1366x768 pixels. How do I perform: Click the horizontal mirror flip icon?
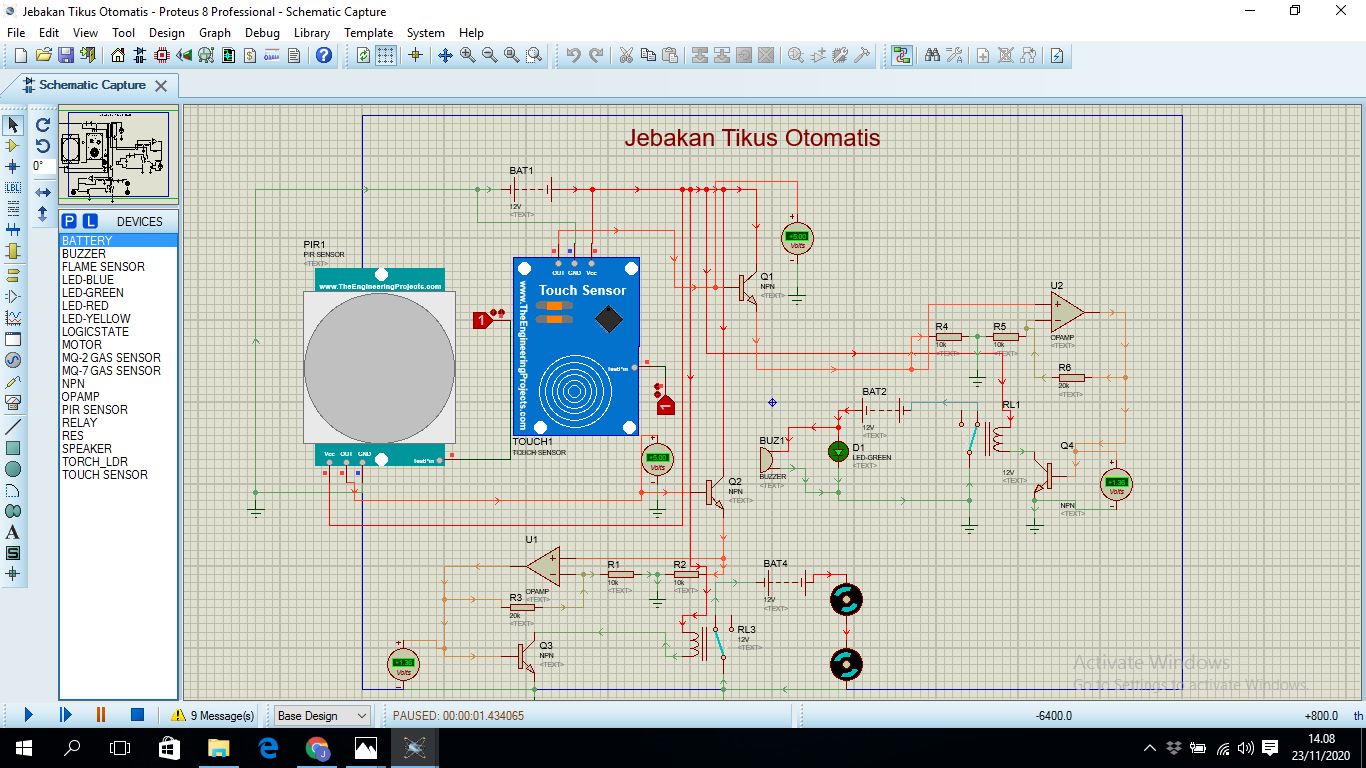pos(43,192)
